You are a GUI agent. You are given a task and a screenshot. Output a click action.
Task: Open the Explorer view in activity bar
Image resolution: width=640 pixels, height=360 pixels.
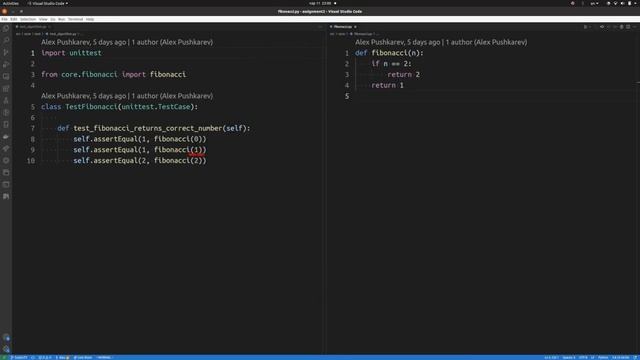point(6,29)
